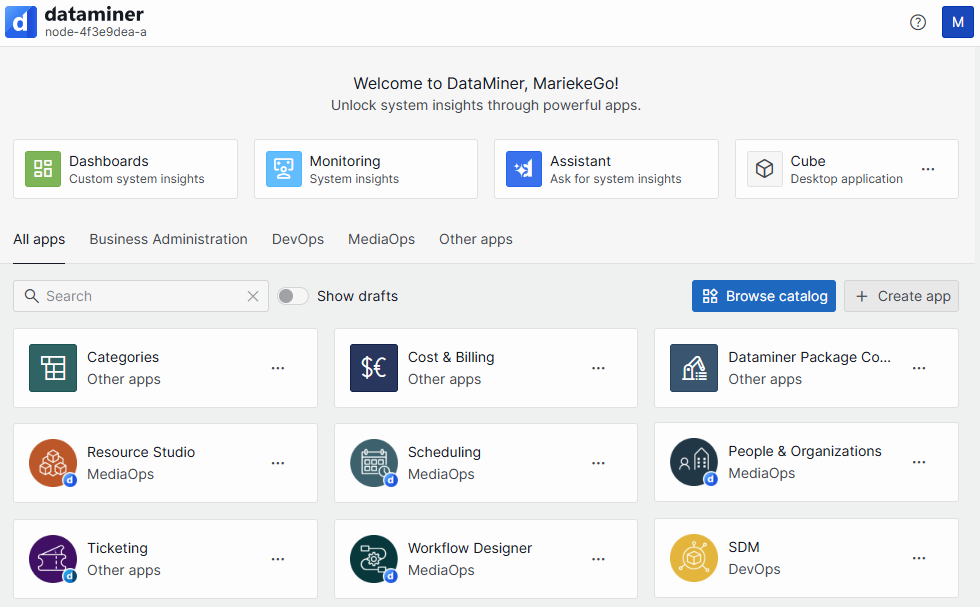Image resolution: width=980 pixels, height=607 pixels.
Task: Open Scheduling more options menu
Action: pos(598,463)
